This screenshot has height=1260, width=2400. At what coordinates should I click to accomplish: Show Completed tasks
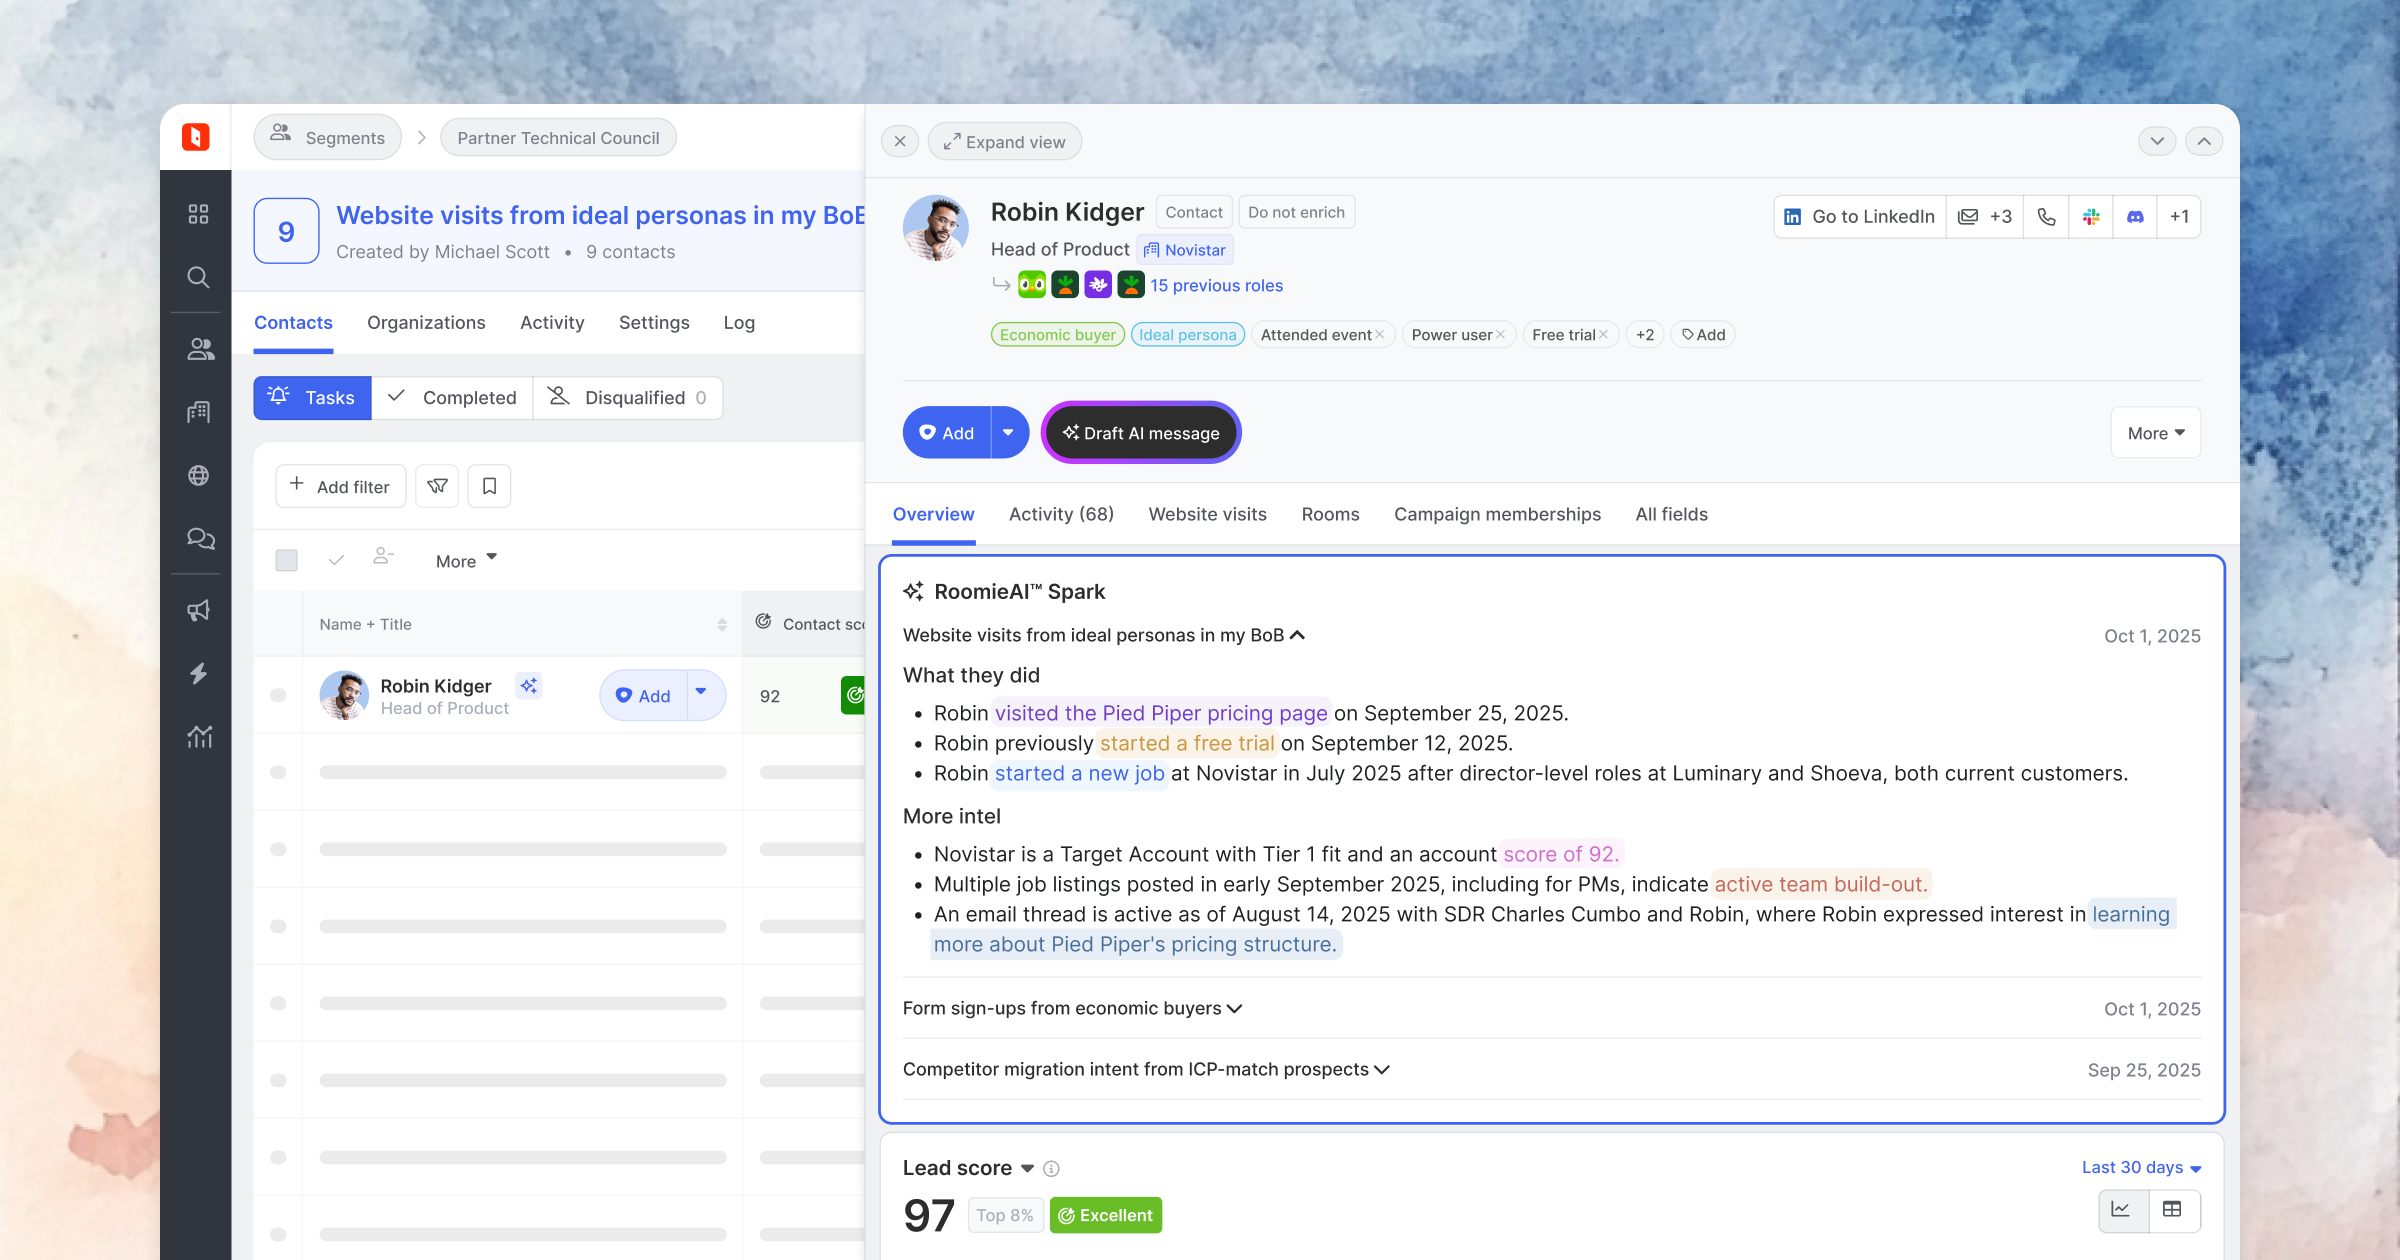[x=452, y=398]
